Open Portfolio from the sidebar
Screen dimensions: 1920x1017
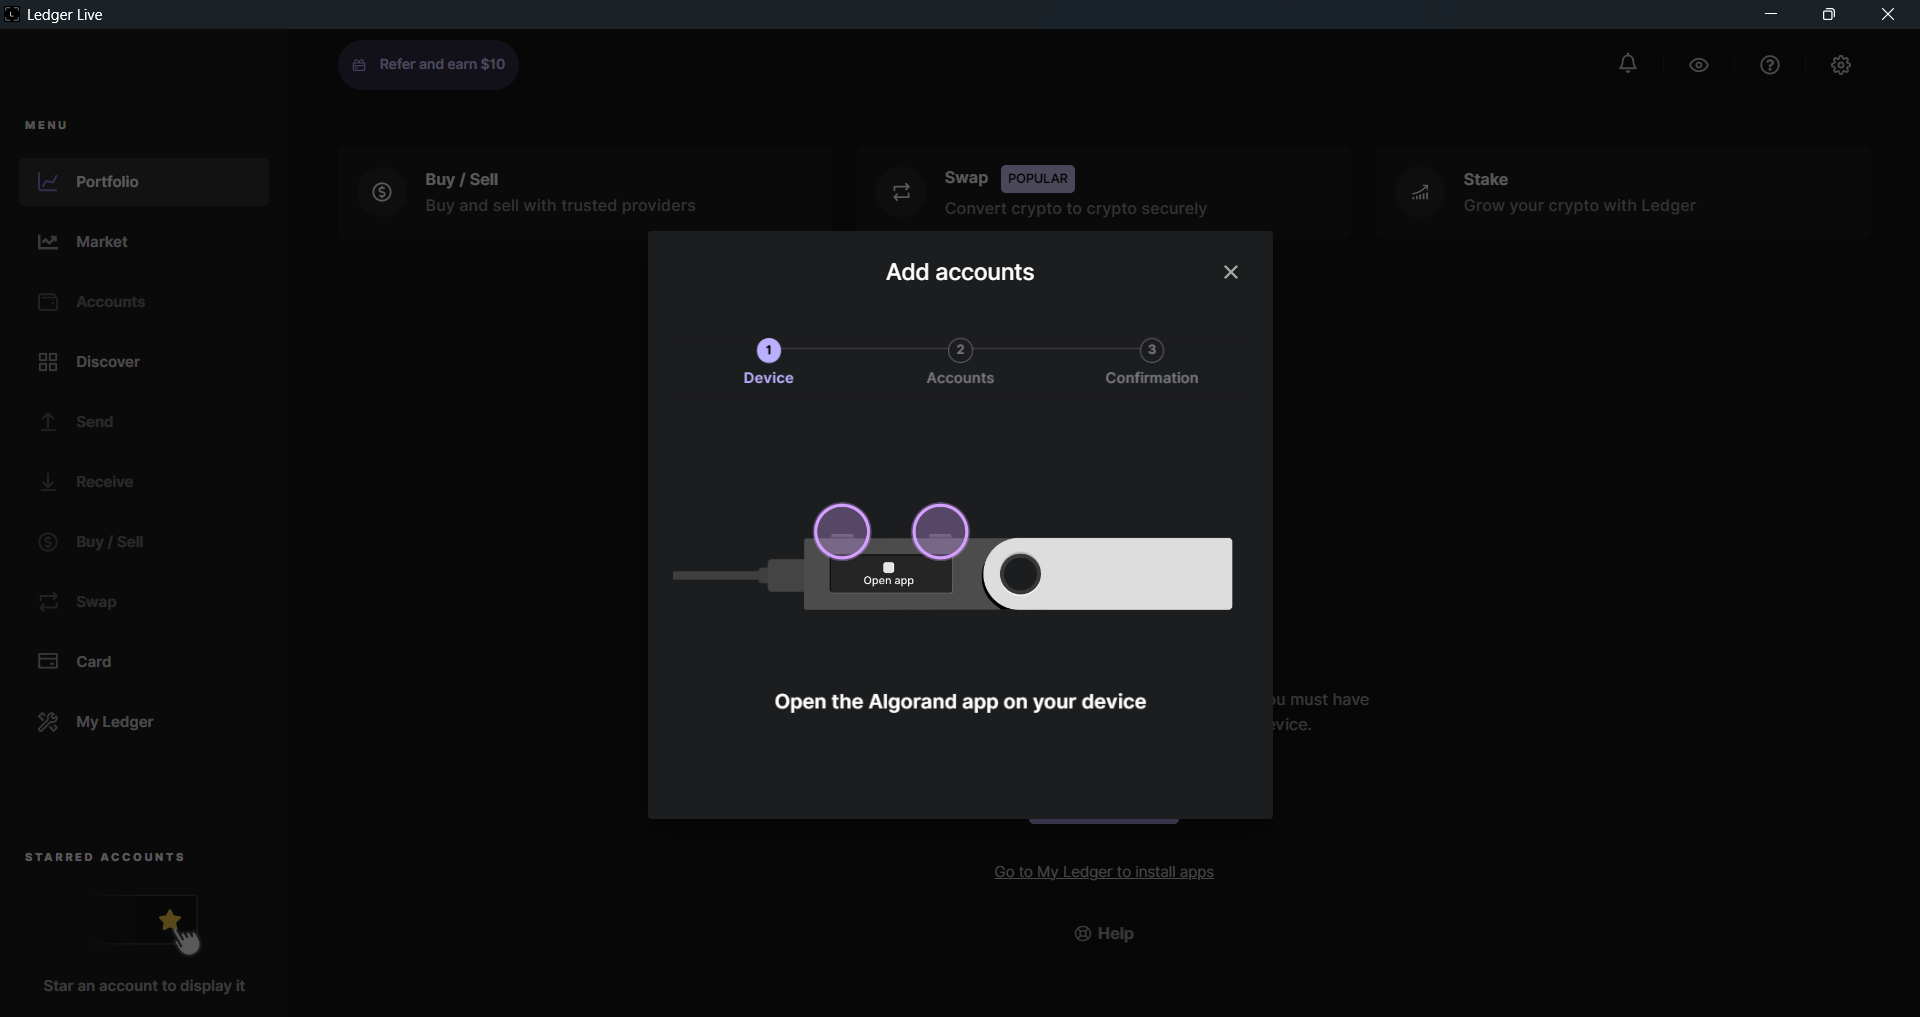point(107,181)
